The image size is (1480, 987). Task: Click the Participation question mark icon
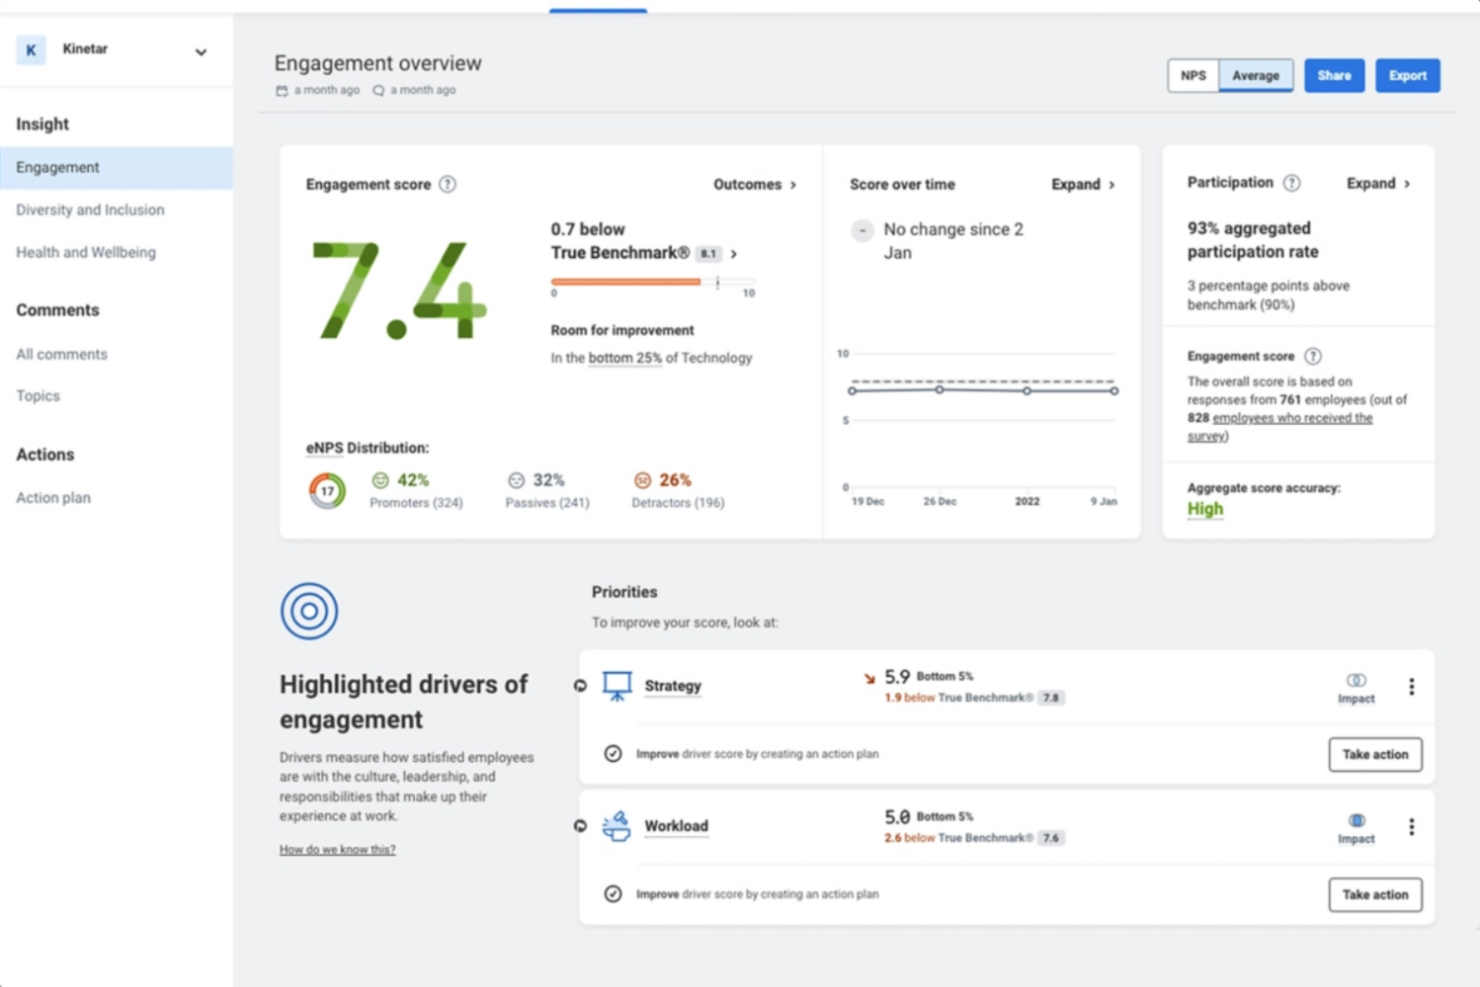[x=1292, y=182]
